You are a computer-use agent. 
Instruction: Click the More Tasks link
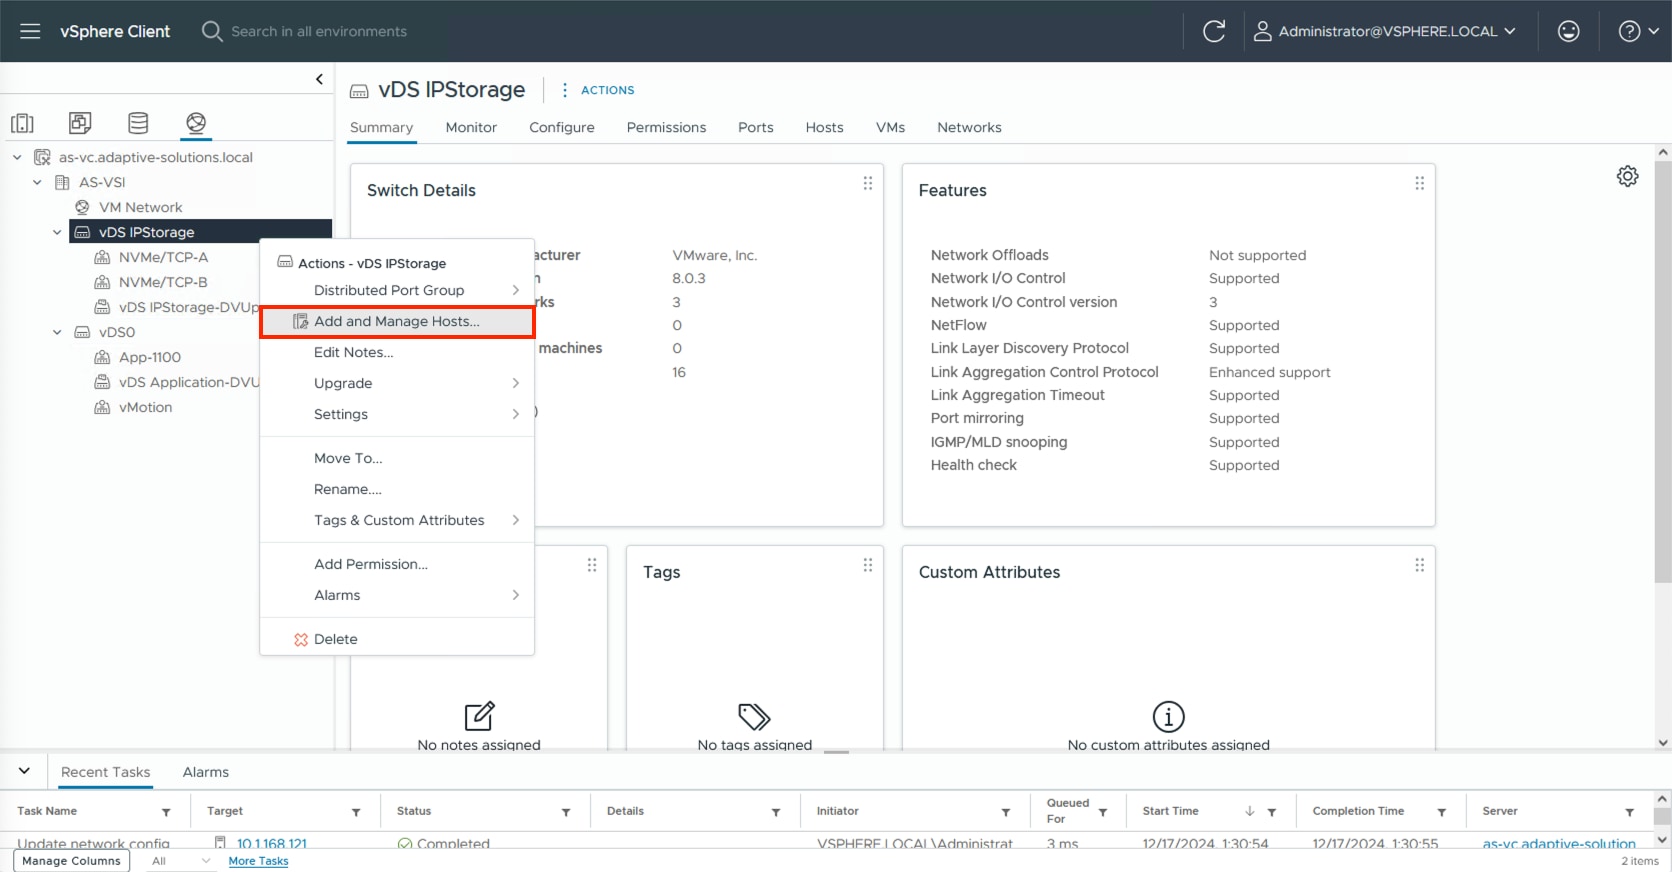[258, 861]
